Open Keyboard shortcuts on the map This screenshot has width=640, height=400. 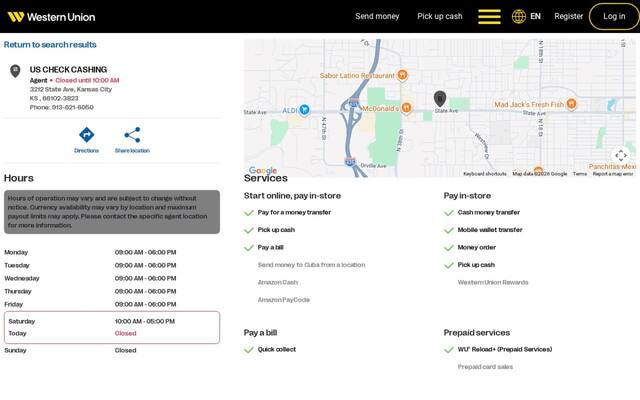tap(485, 174)
